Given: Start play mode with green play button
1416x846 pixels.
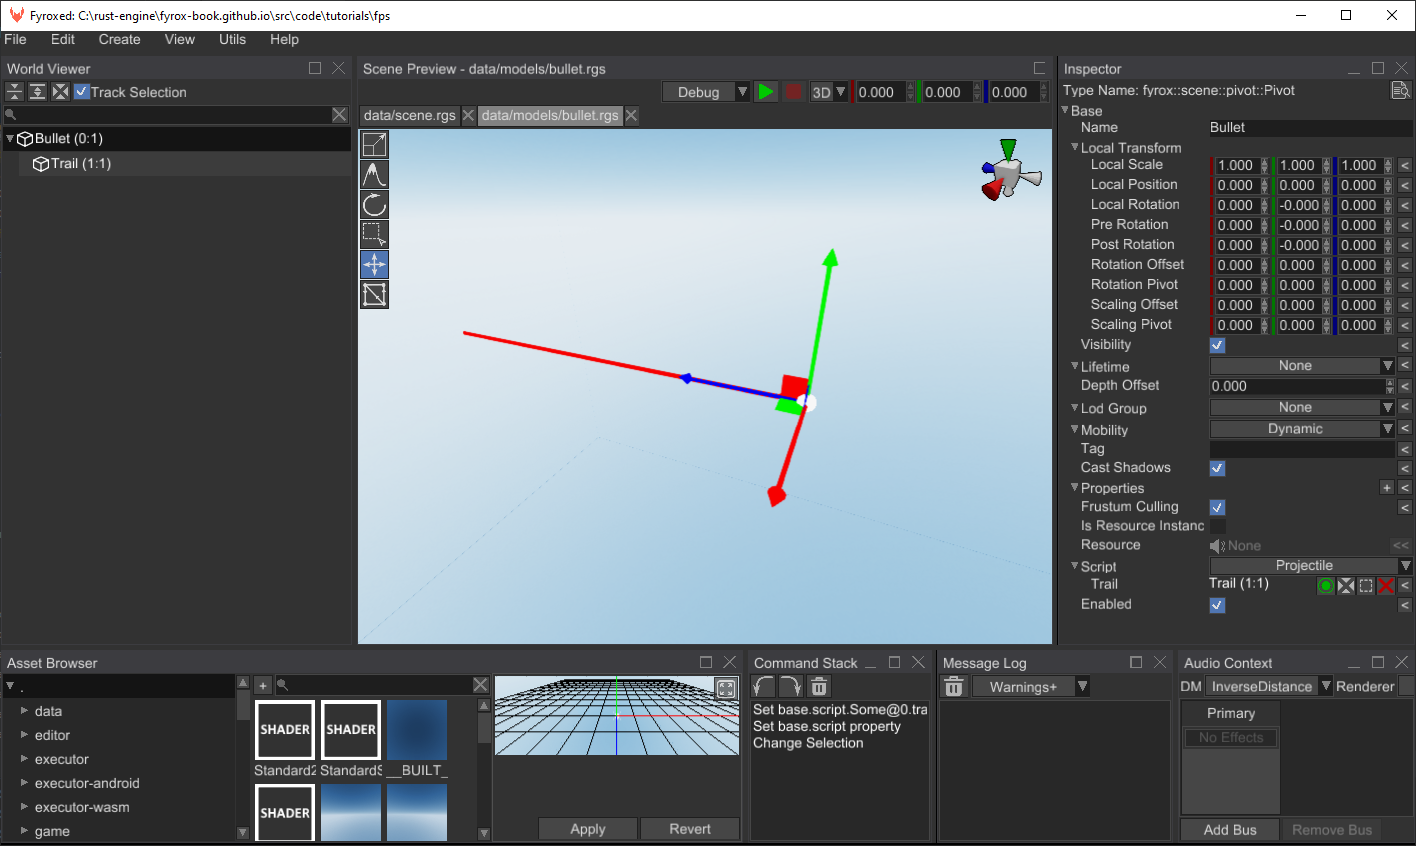Looking at the screenshot, I should [x=766, y=92].
